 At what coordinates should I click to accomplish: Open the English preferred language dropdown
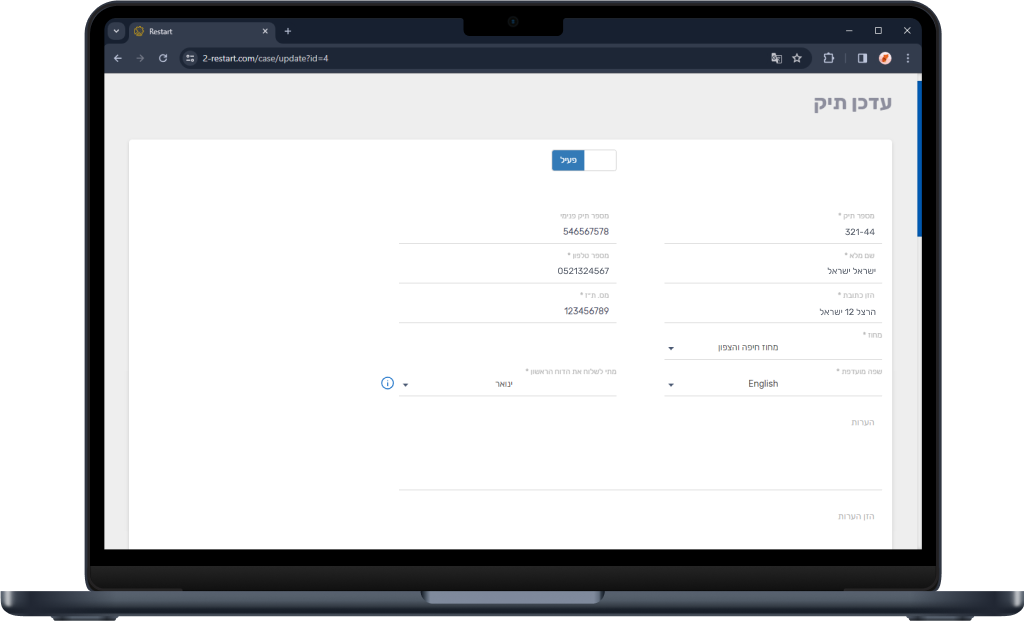click(x=773, y=384)
